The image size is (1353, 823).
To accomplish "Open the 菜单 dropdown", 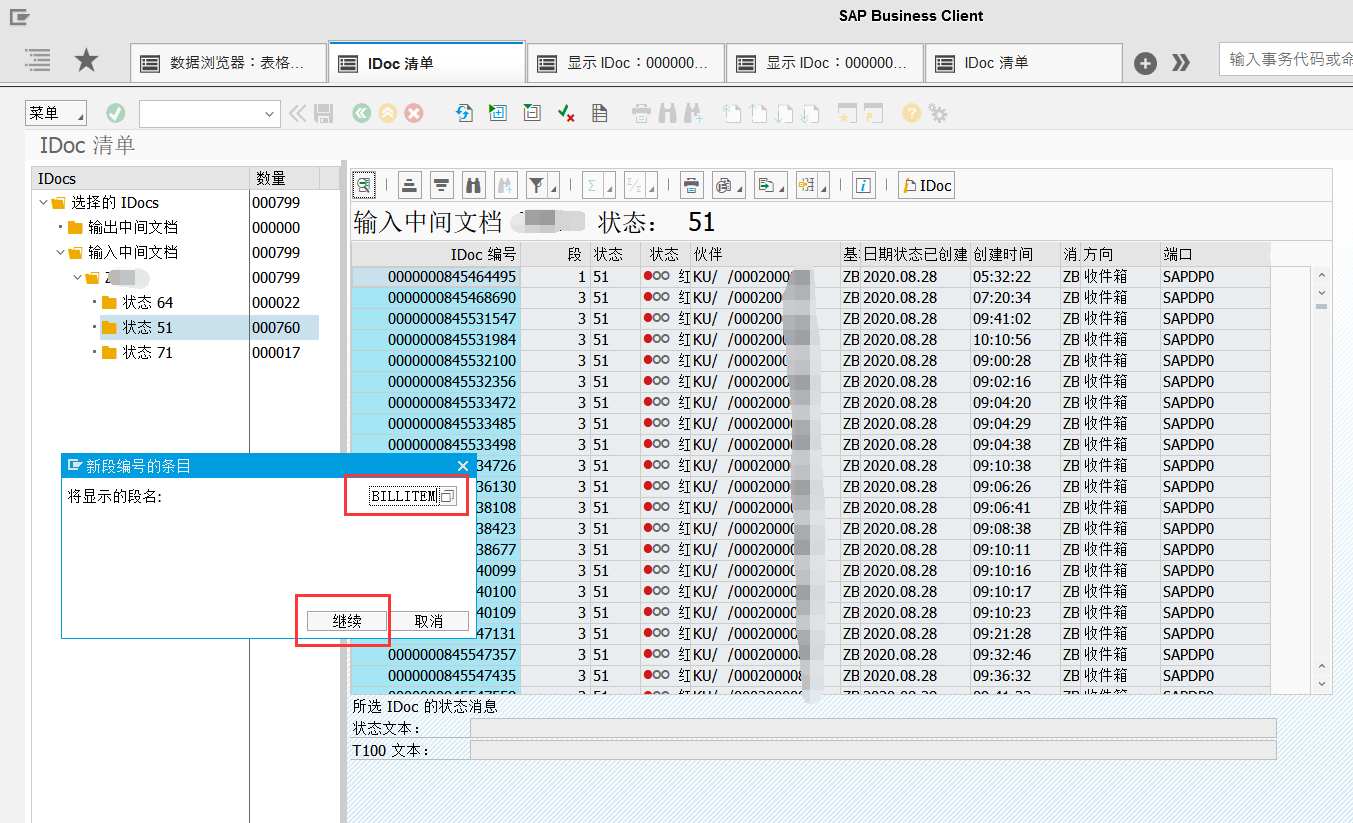I will (x=55, y=114).
